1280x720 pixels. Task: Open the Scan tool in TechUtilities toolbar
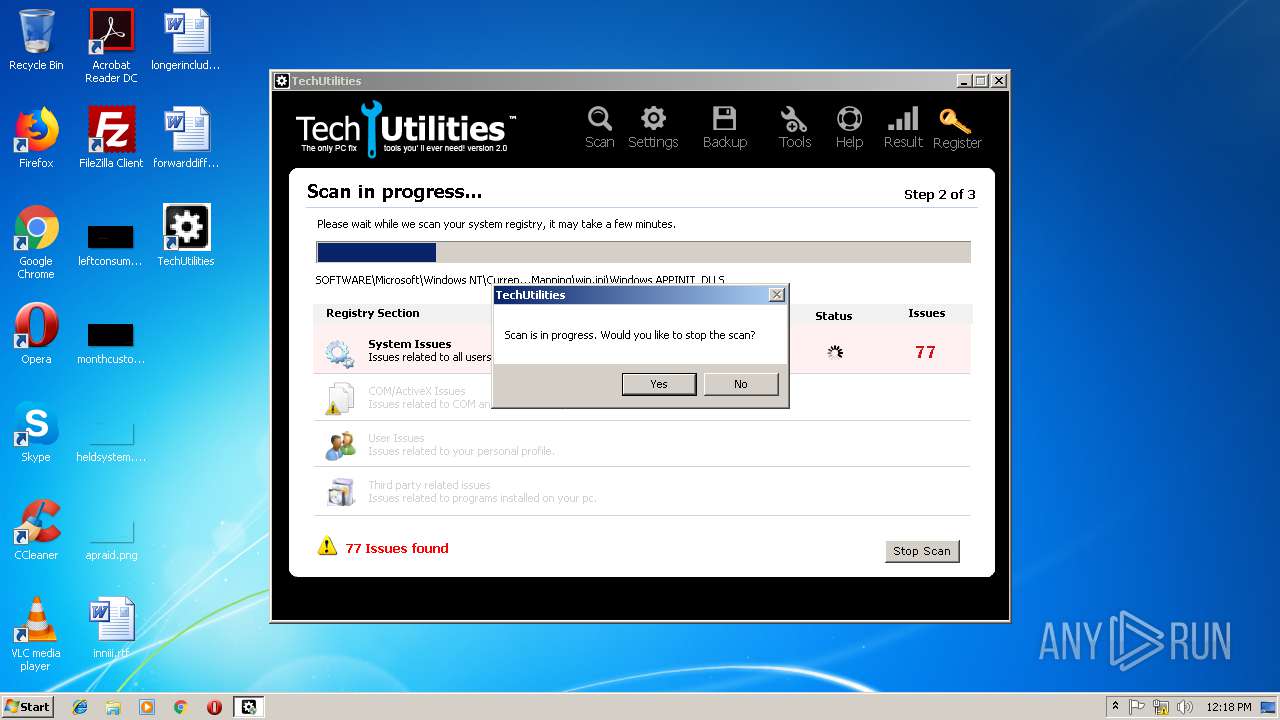coord(599,127)
